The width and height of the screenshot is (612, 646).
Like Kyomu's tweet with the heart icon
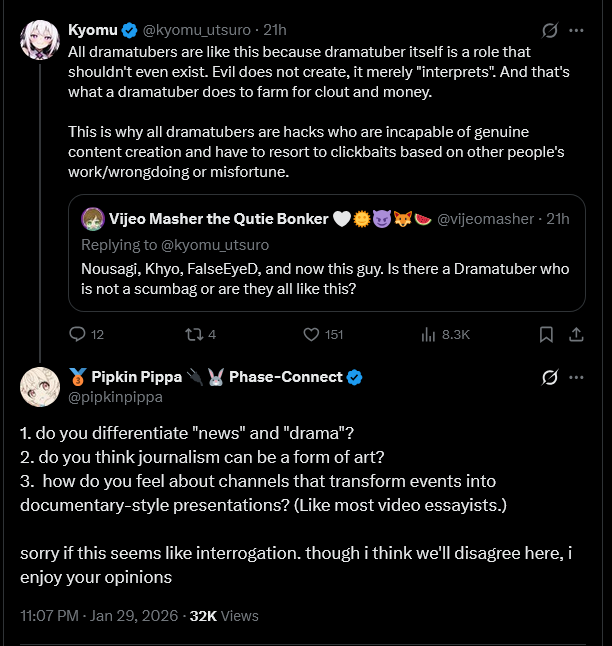point(311,334)
